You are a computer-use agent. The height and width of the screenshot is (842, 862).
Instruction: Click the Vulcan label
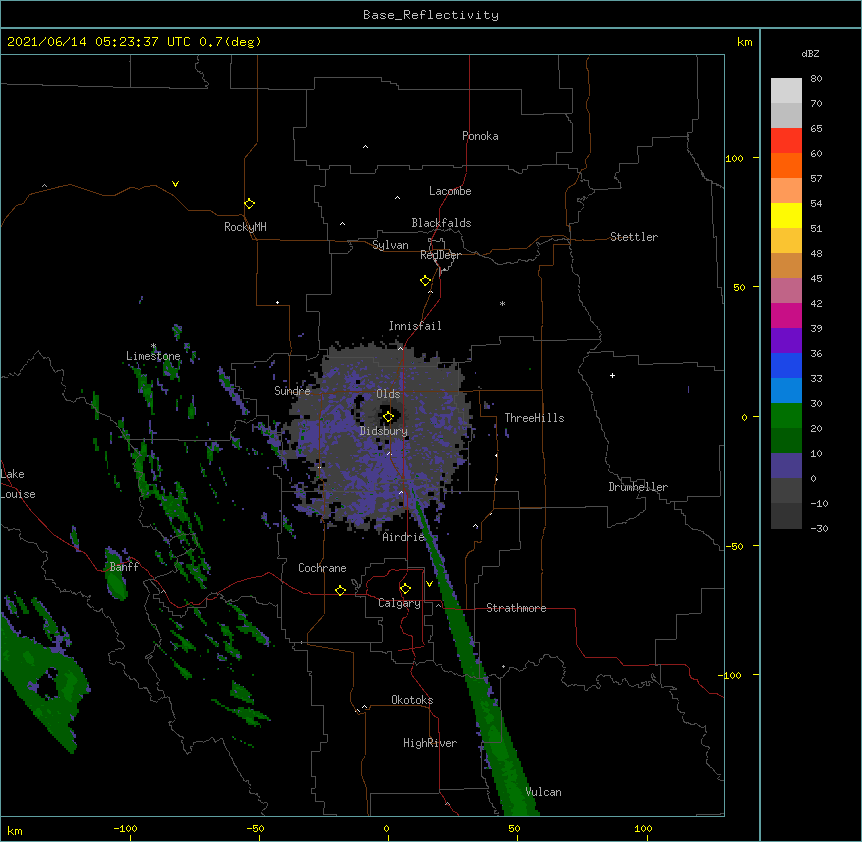pyautogui.click(x=543, y=792)
